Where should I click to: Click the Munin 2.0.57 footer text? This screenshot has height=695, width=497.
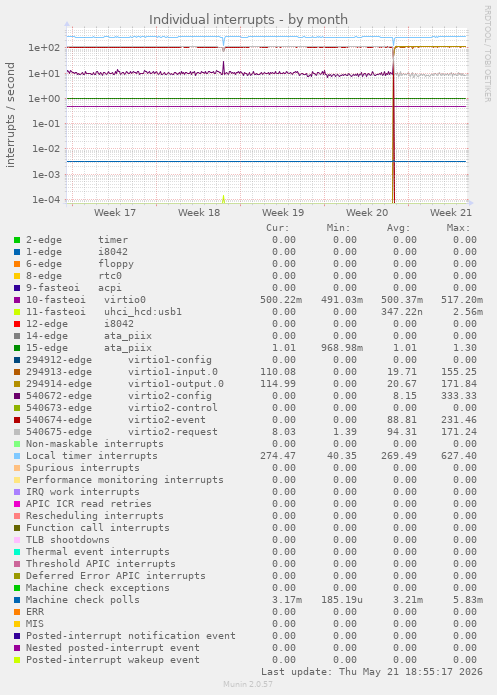[248, 684]
